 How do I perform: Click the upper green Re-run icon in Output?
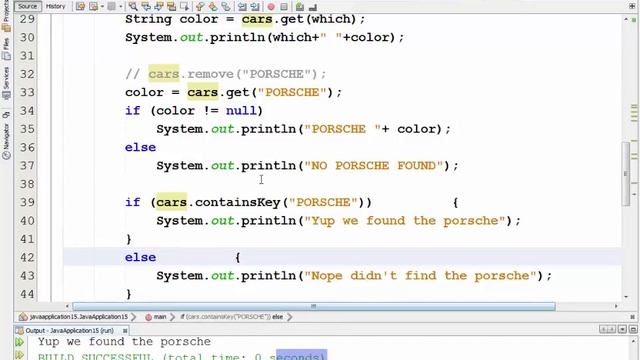[x=19, y=342]
